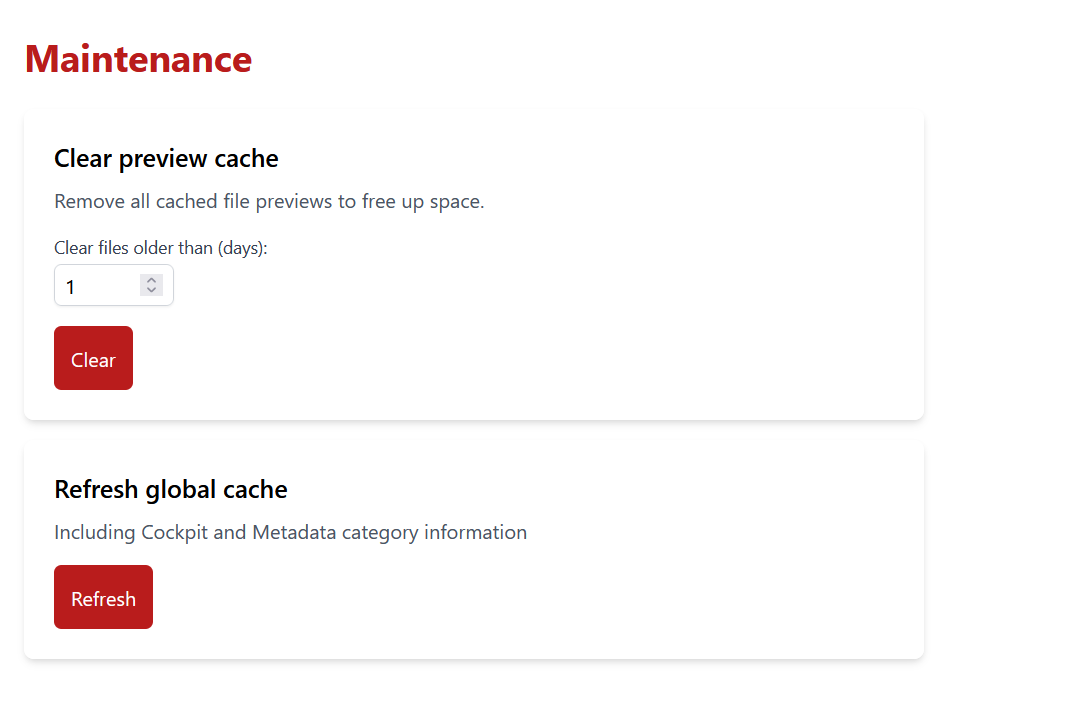This screenshot has height=717, width=1072.
Task: Click the 'Including Cockpit and Metadata' description text
Action: click(290, 532)
